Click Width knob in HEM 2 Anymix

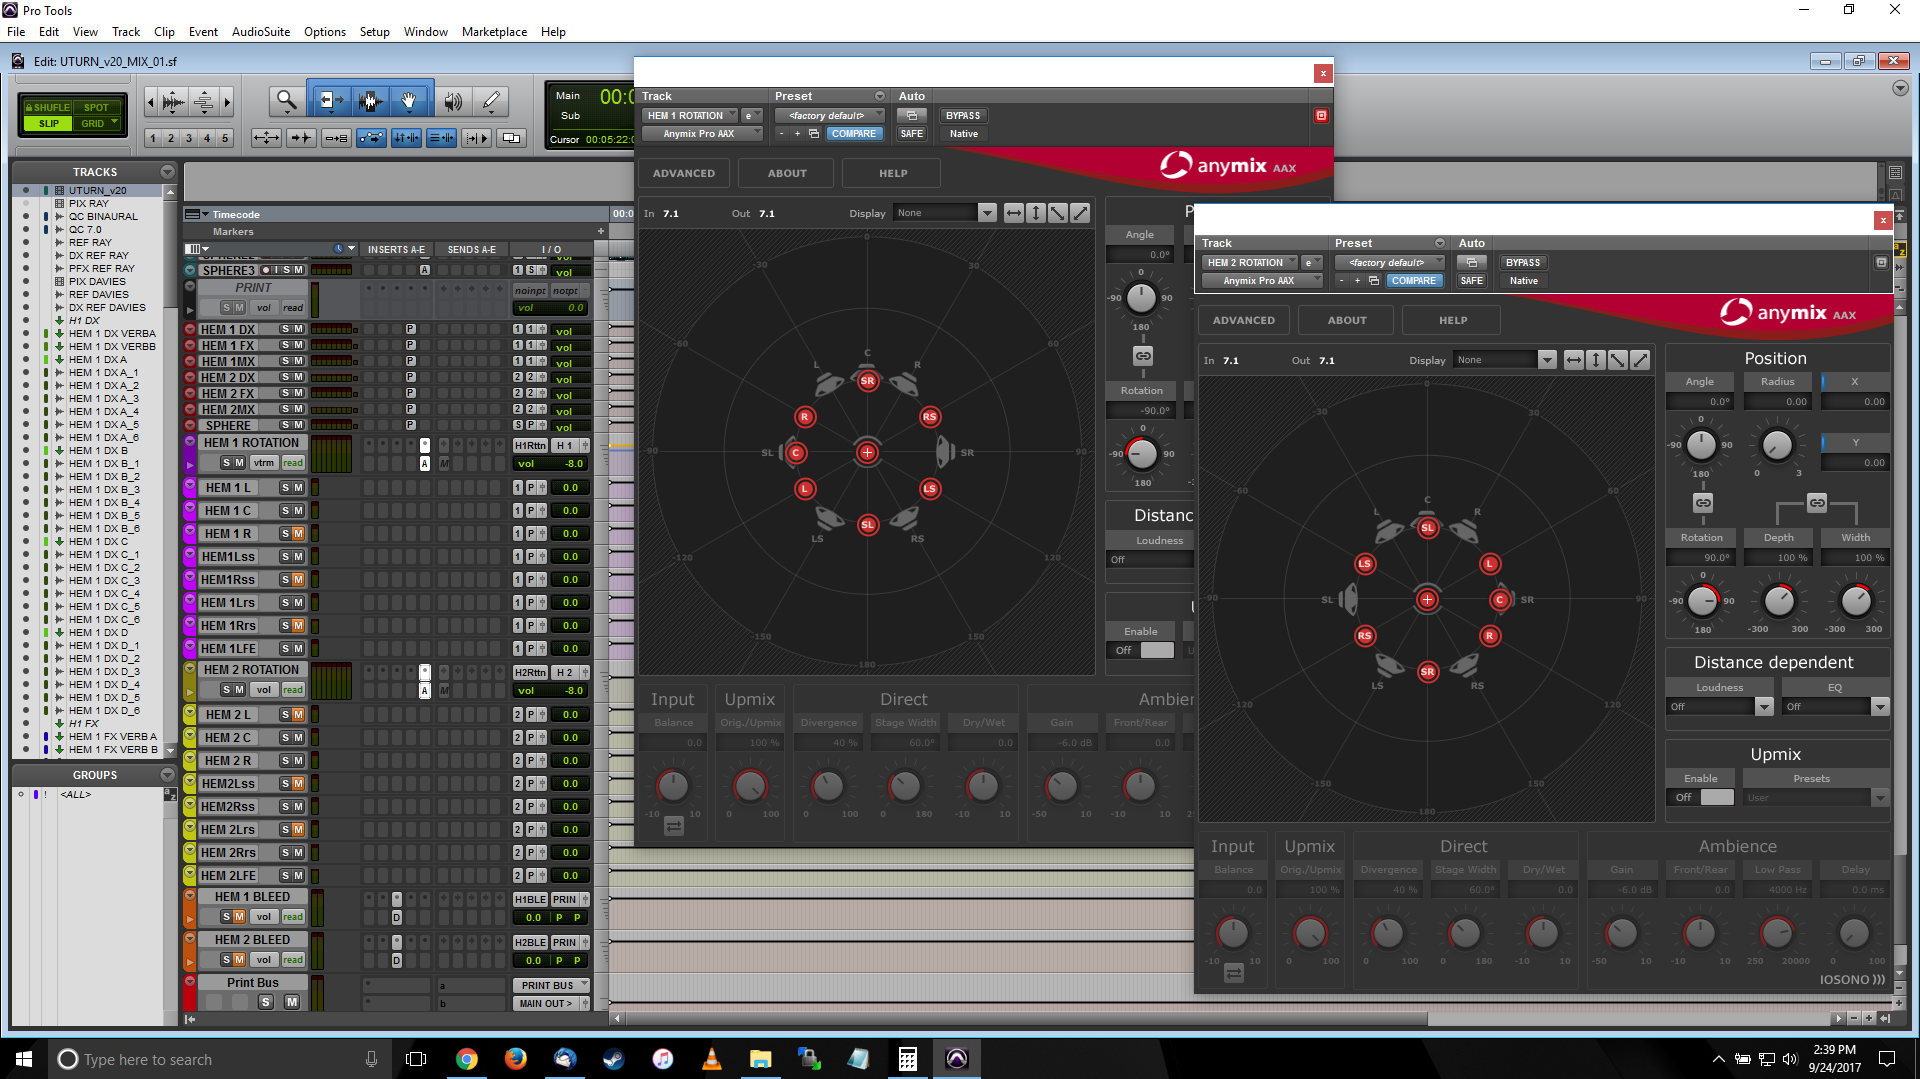tap(1856, 601)
